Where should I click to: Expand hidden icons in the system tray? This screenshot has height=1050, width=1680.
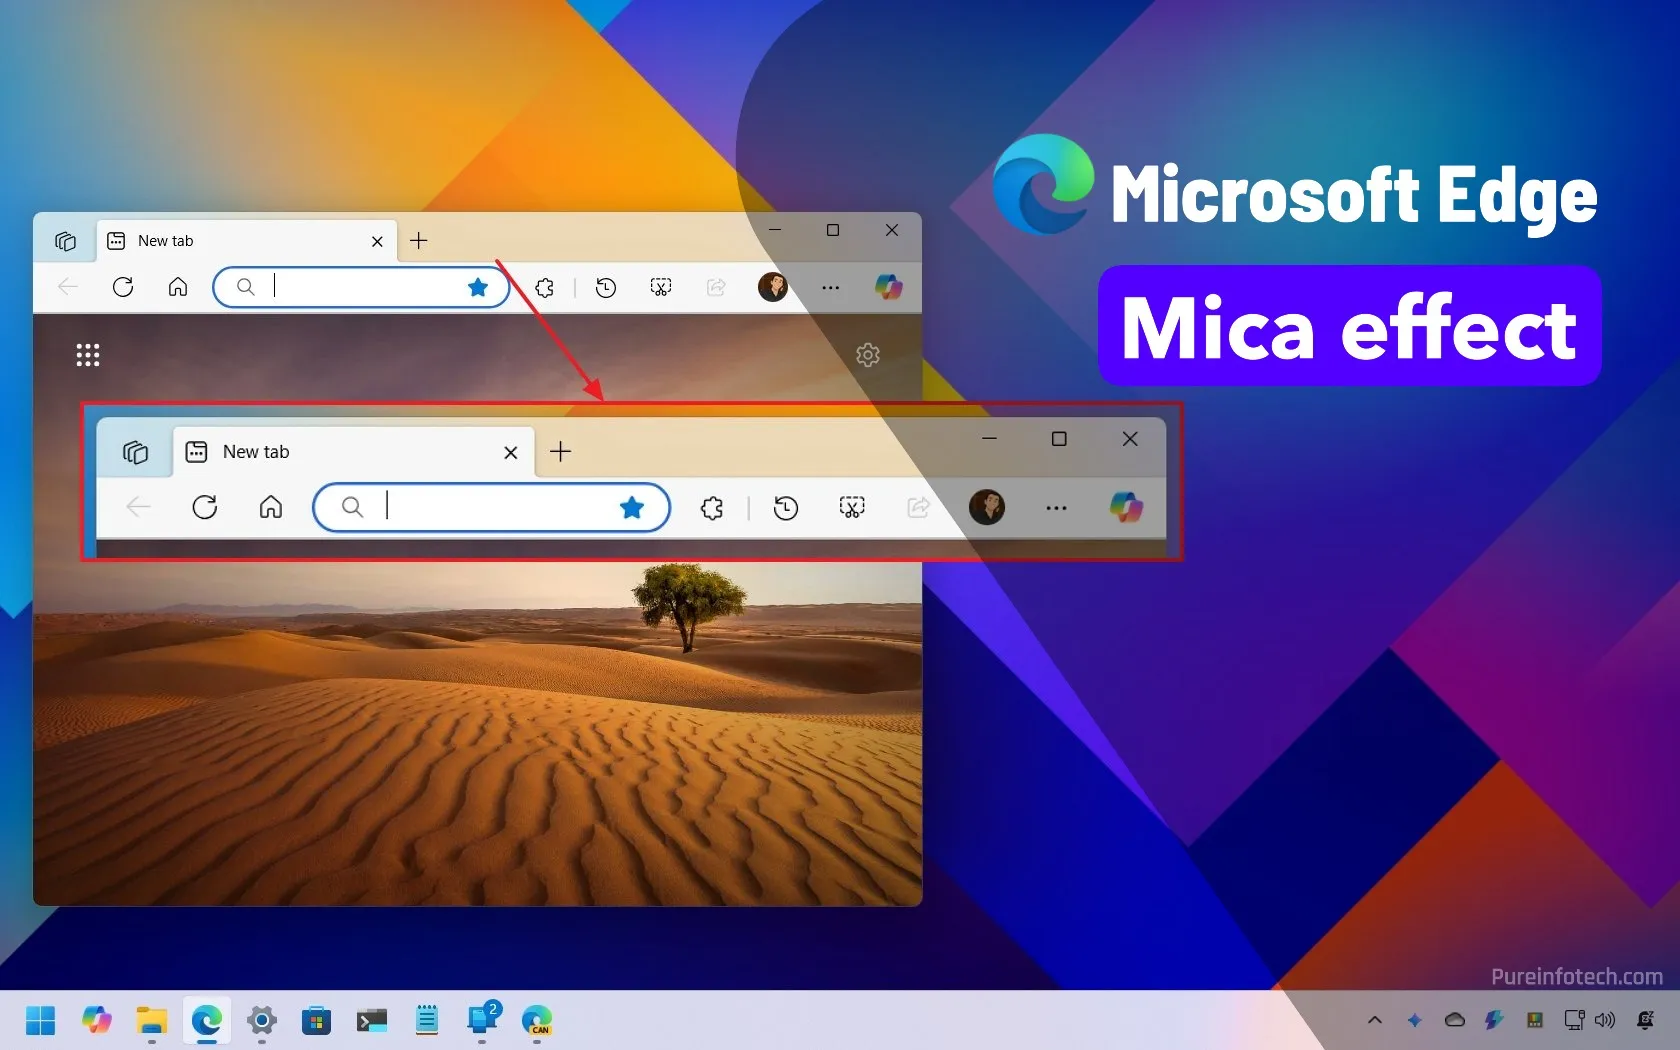1374,1021
